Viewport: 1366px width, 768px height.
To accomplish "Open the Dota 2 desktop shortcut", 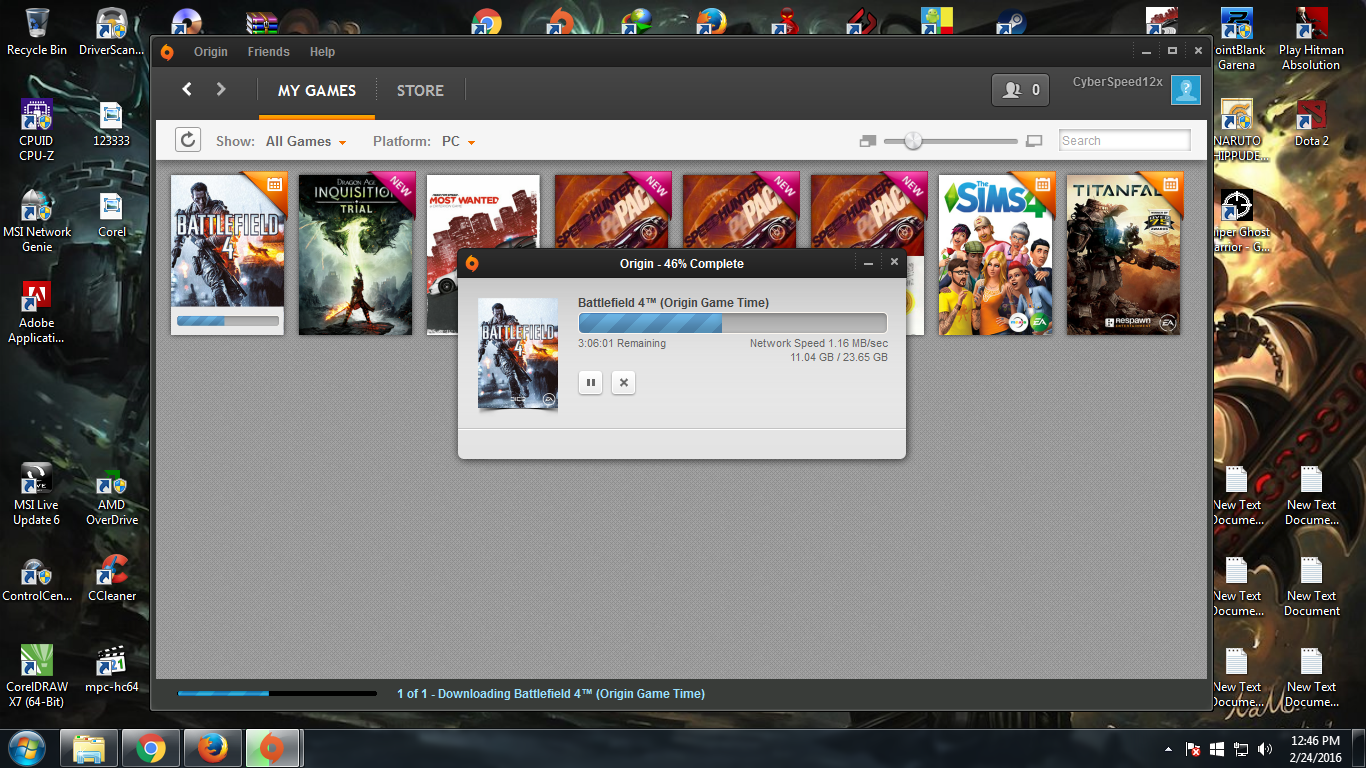I will (x=1311, y=123).
